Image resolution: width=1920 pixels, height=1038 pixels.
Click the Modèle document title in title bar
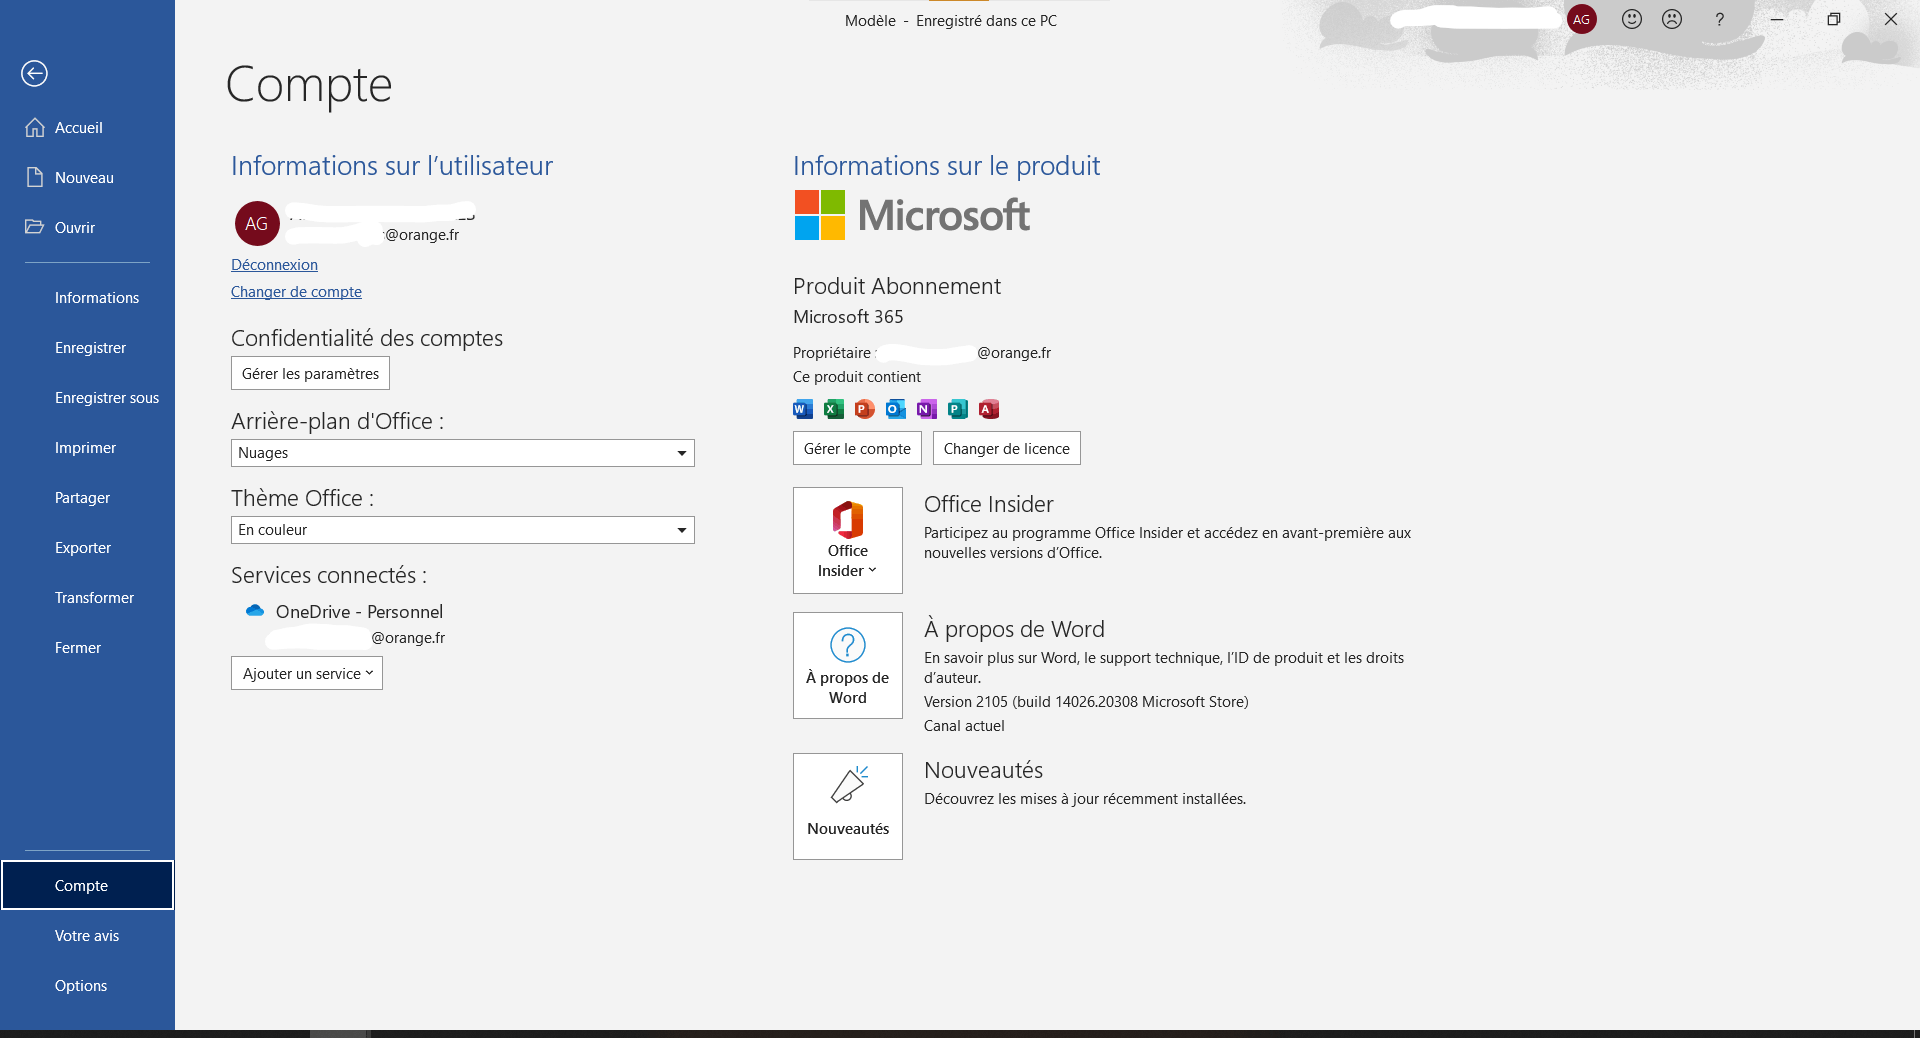[870, 20]
